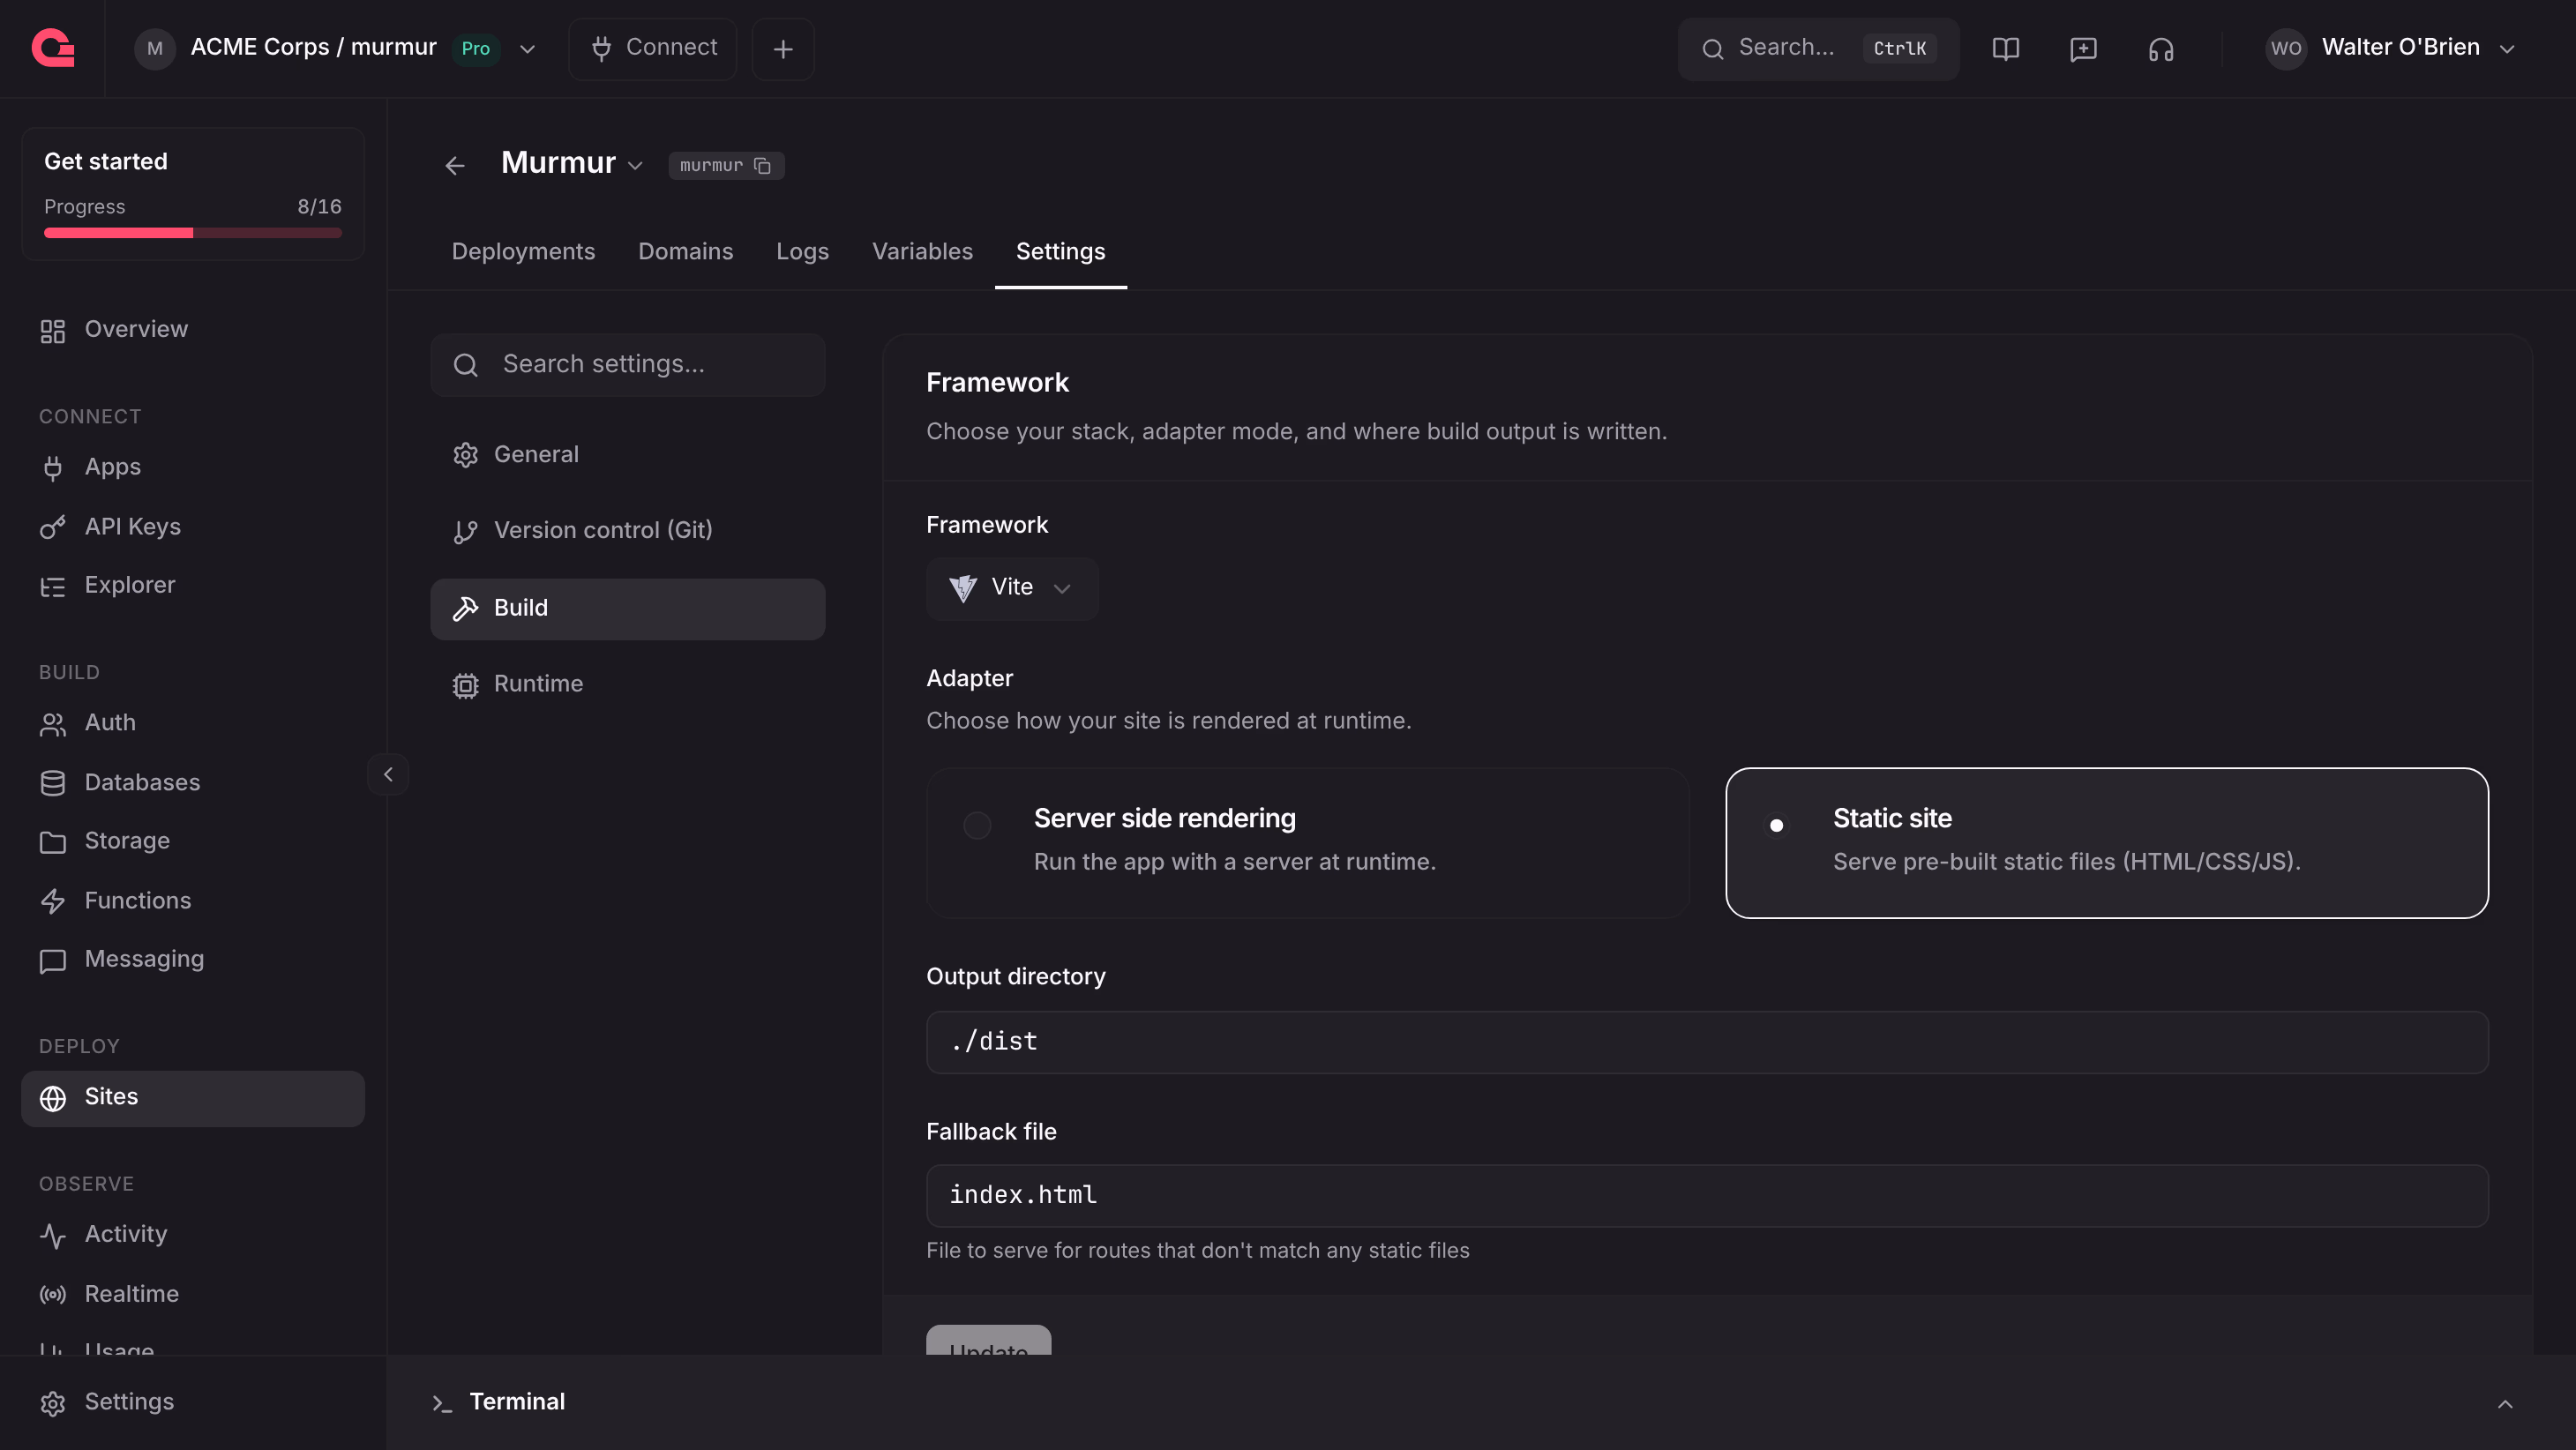Screen dimensions: 2576x1450
Task: Click the Runtime chip icon
Action: (x=465, y=685)
